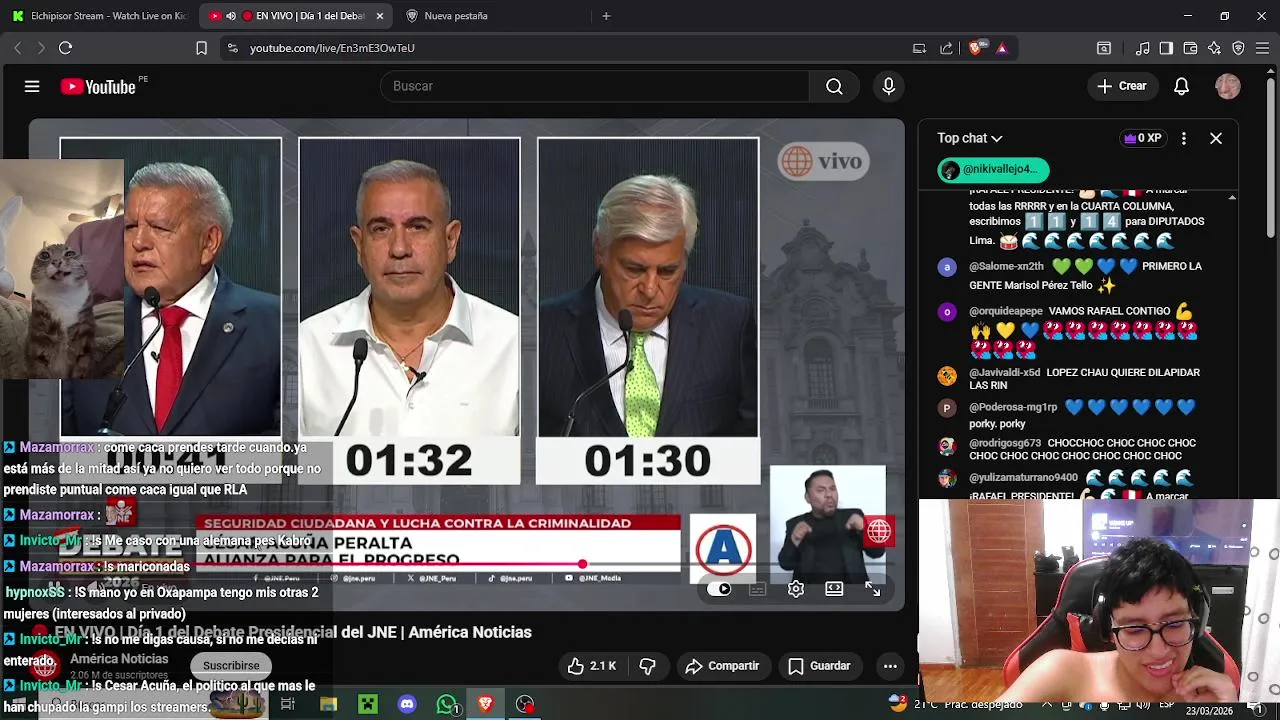View site information icon in address bar
1280x720 pixels.
click(x=232, y=48)
